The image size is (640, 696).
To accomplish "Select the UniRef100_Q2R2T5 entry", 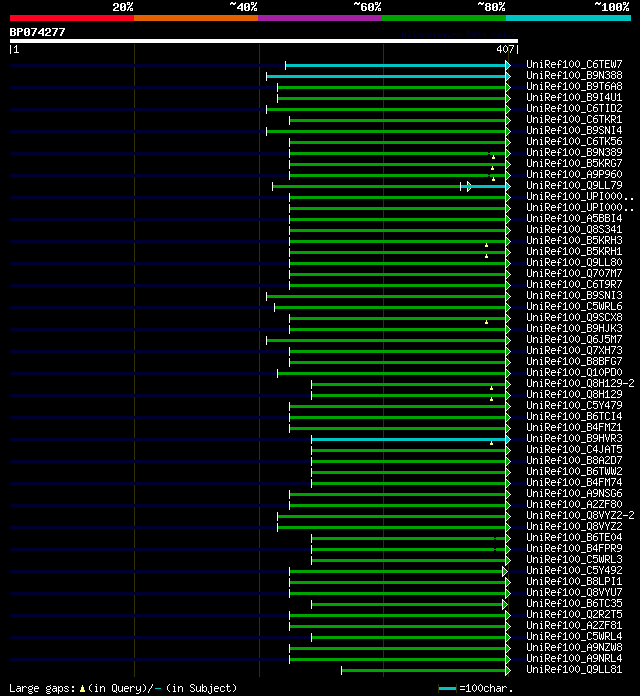I will (x=574, y=614).
